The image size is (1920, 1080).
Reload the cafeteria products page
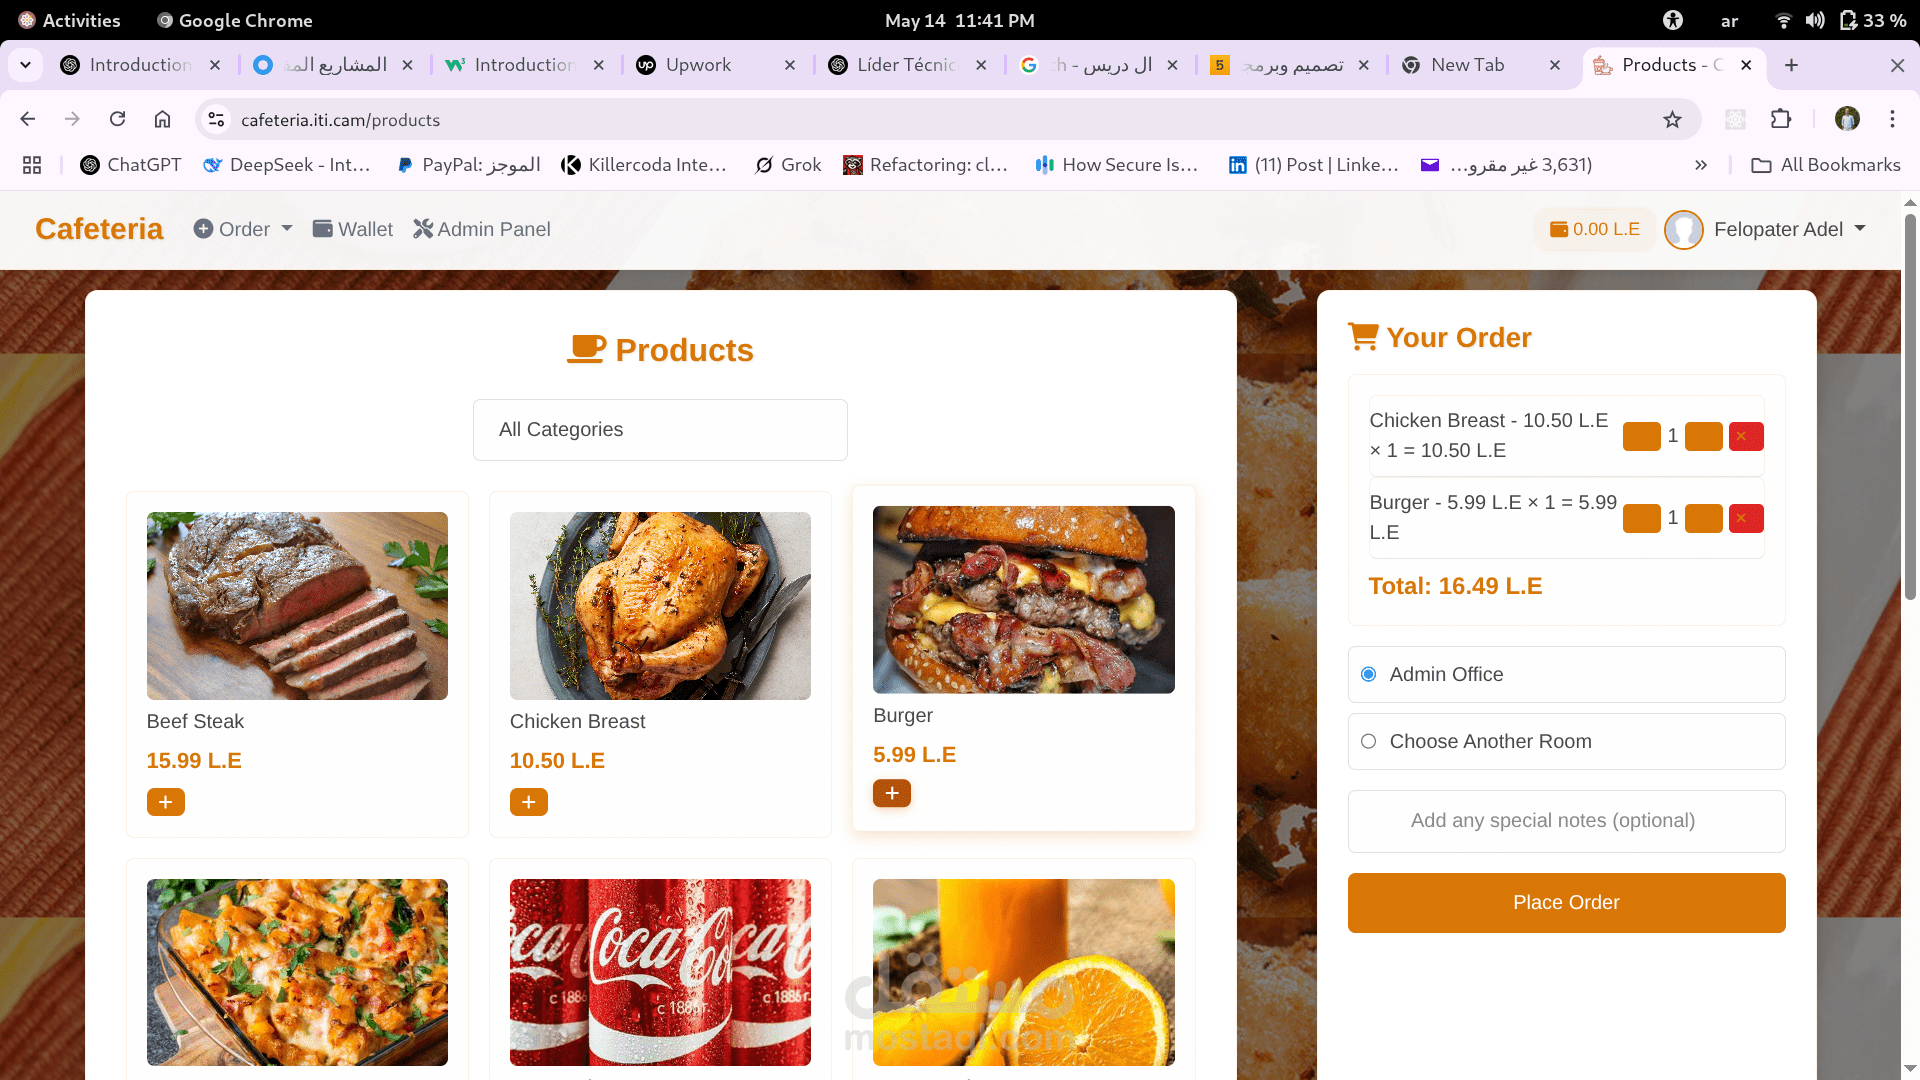click(117, 120)
